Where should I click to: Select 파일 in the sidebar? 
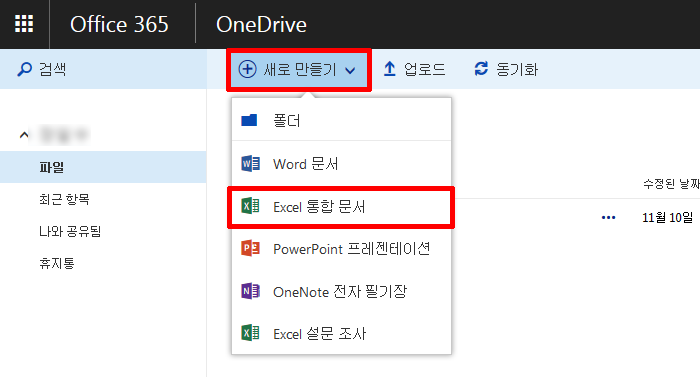coord(103,167)
